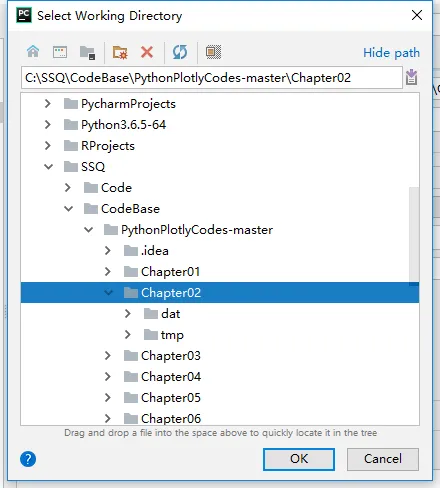Confirm selection with OK button
This screenshot has width=440, height=488.
pyautogui.click(x=299, y=459)
